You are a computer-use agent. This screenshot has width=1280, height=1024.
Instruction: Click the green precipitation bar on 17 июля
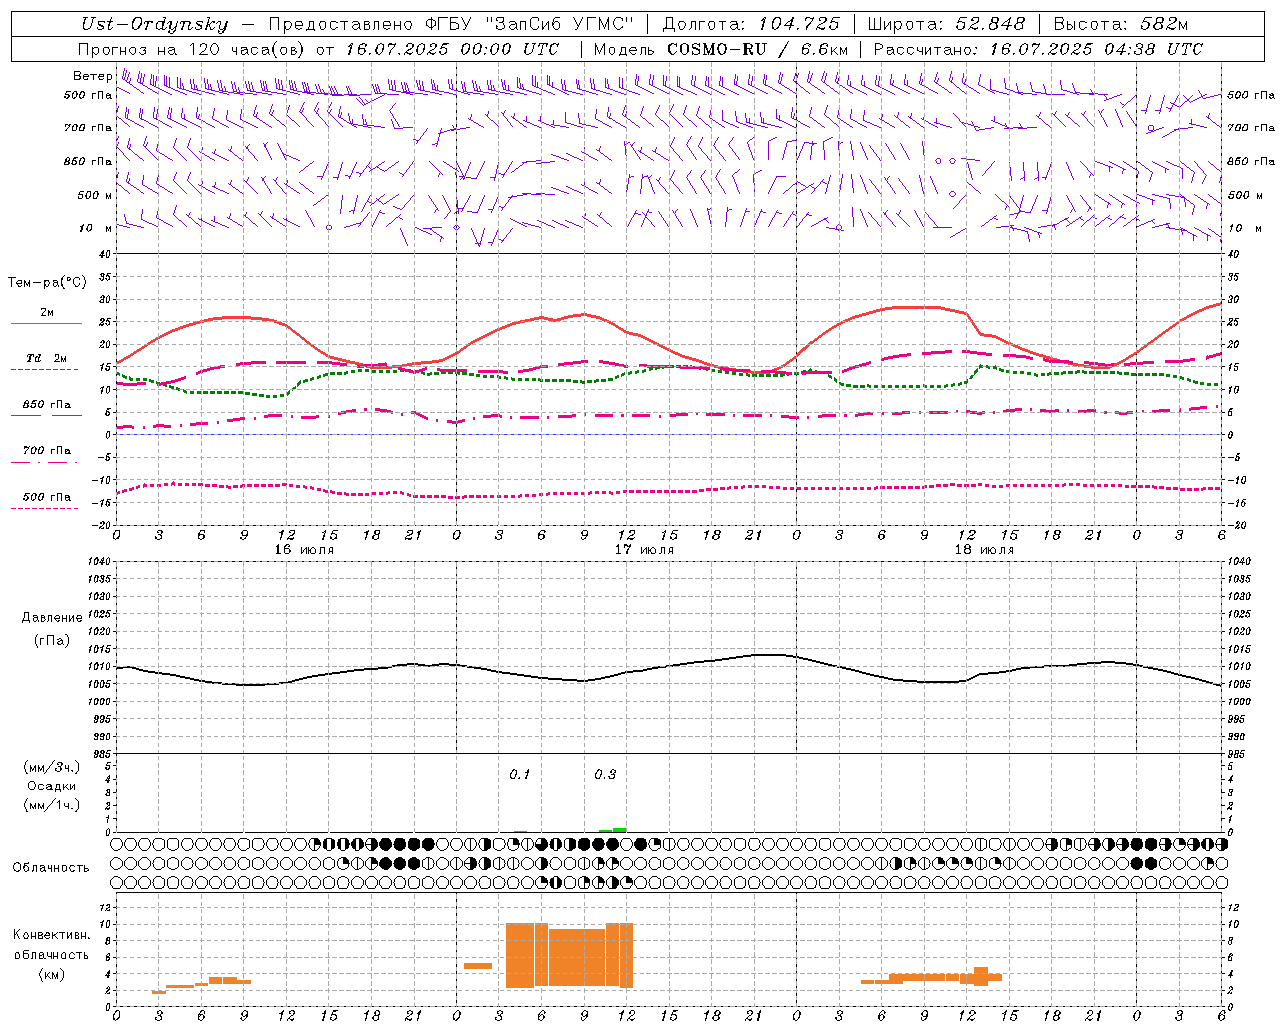[x=613, y=829]
